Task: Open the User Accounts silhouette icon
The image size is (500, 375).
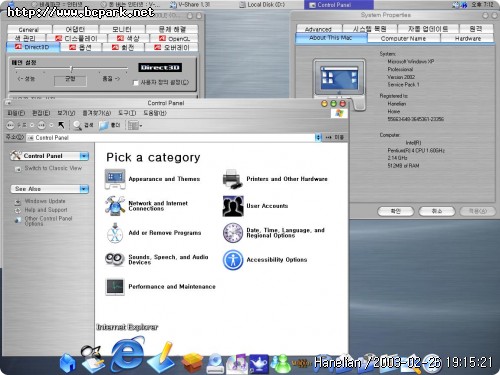Action: click(x=233, y=206)
